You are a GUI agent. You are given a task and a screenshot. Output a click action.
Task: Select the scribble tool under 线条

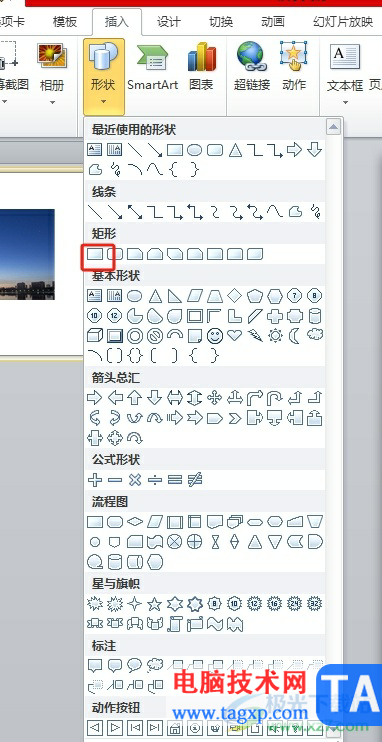(316, 212)
